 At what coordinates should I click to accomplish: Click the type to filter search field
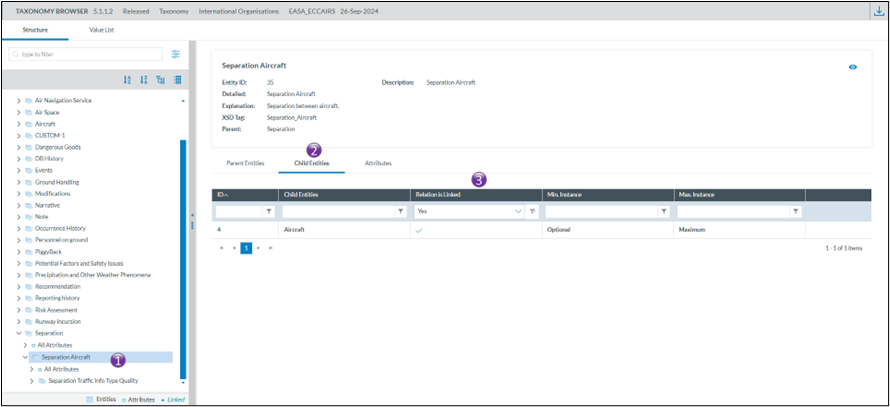[85, 54]
